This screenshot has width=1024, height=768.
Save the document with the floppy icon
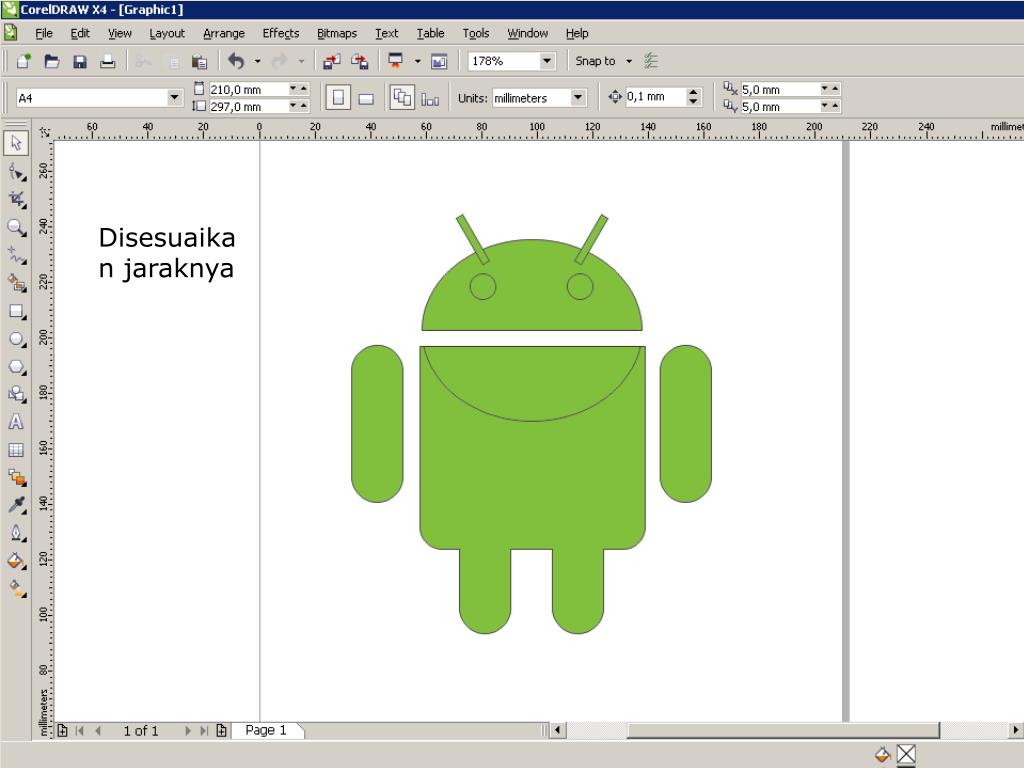point(80,61)
